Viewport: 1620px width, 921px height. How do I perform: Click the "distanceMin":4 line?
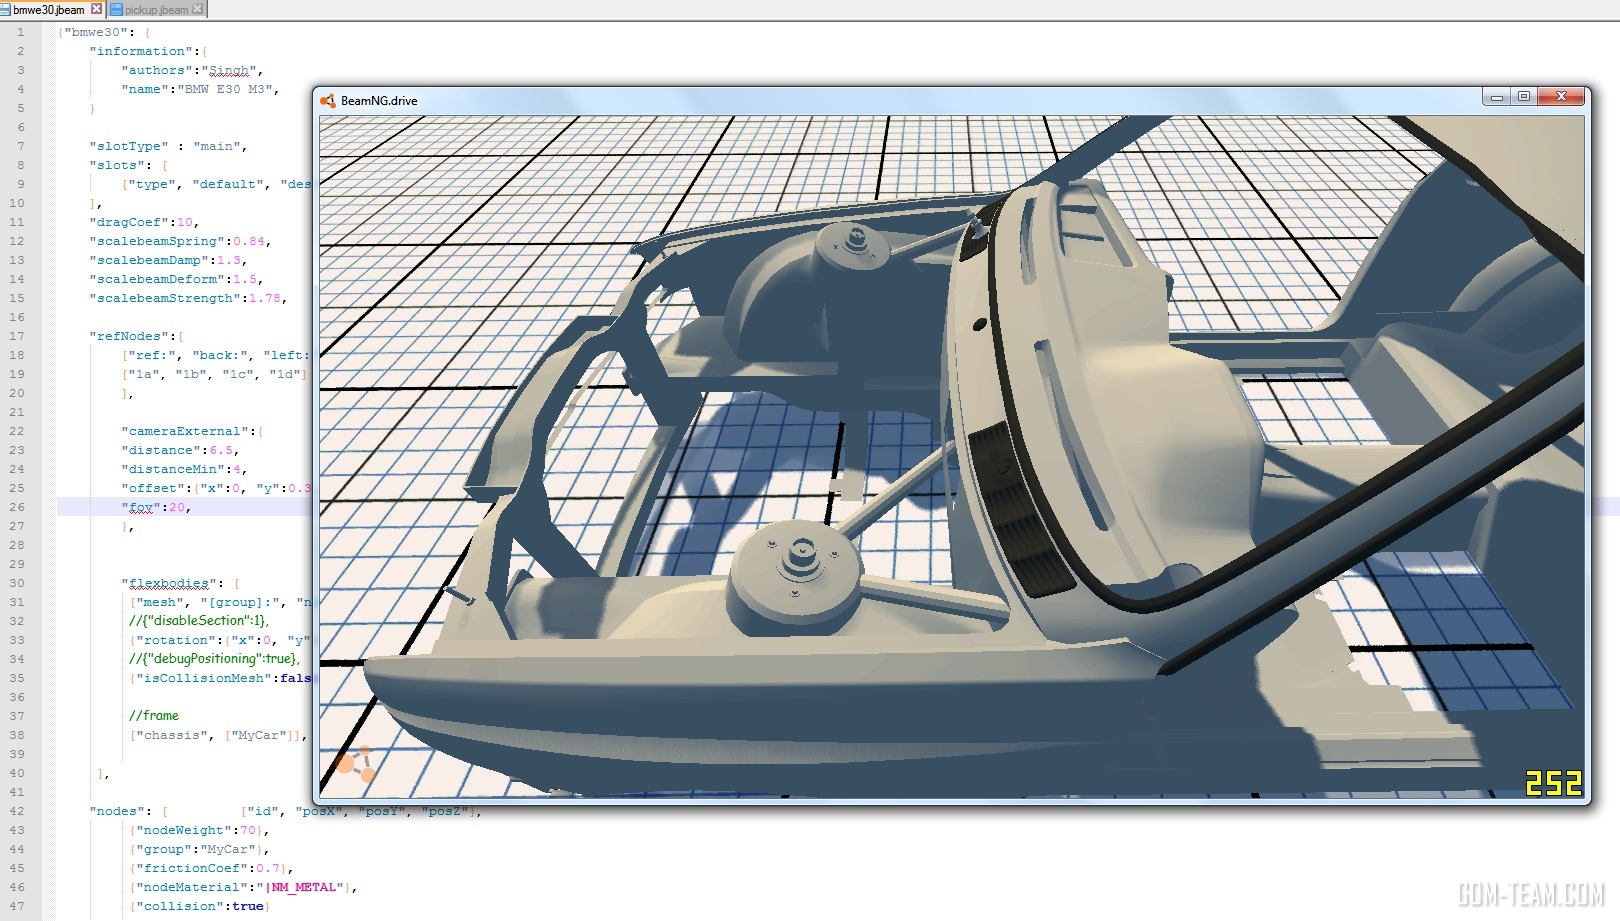coord(184,469)
